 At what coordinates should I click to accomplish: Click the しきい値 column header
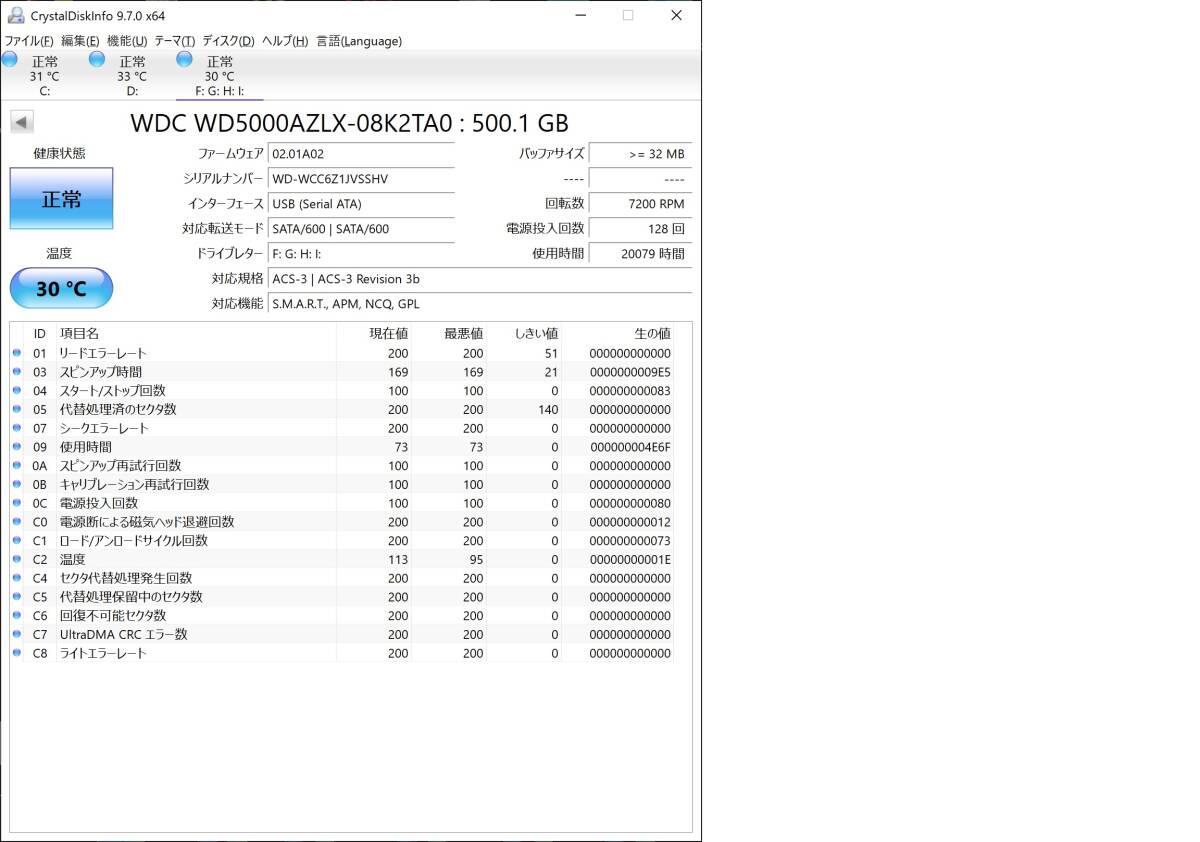524,333
